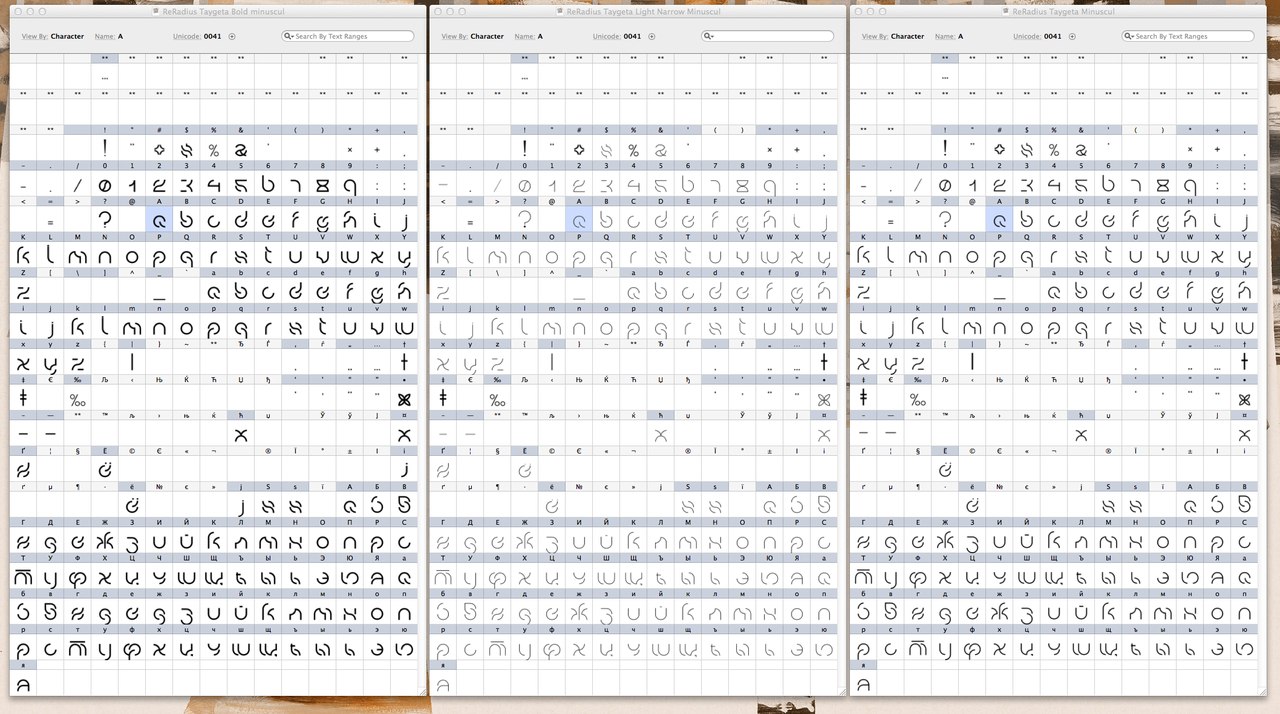Click Unicode plus icon in Bold window
This screenshot has height=714, width=1280.
click(x=232, y=36)
